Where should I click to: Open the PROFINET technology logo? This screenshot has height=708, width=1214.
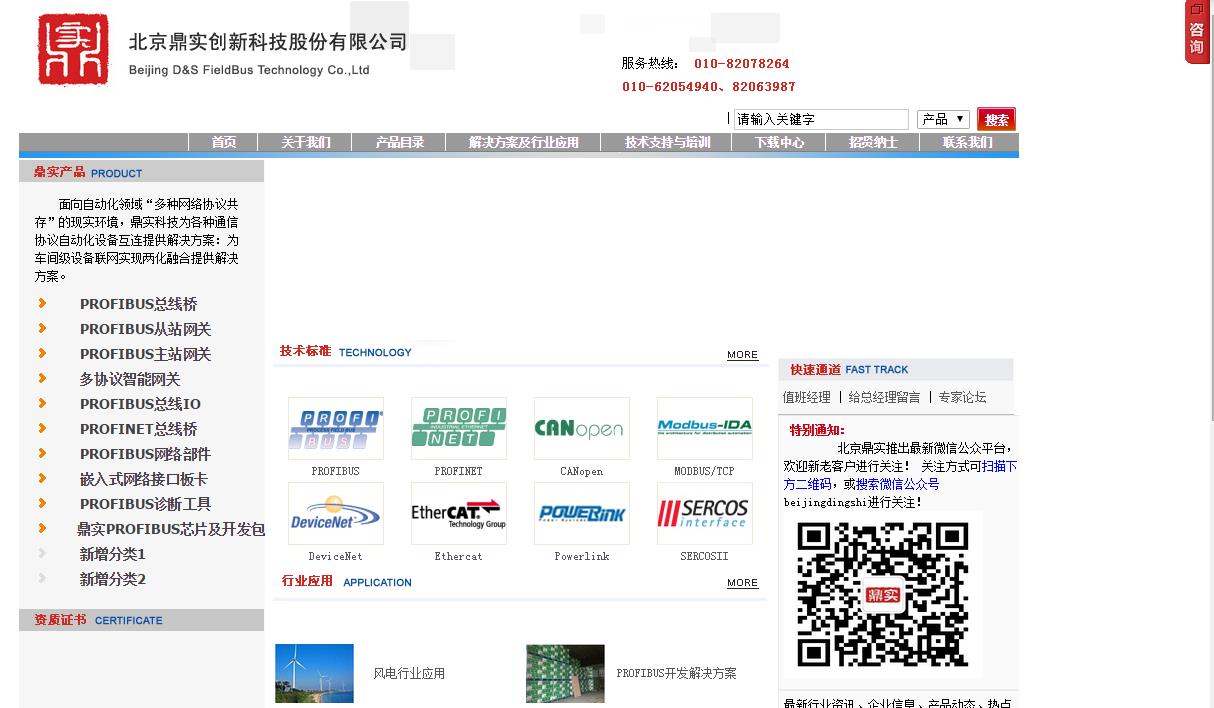click(458, 428)
